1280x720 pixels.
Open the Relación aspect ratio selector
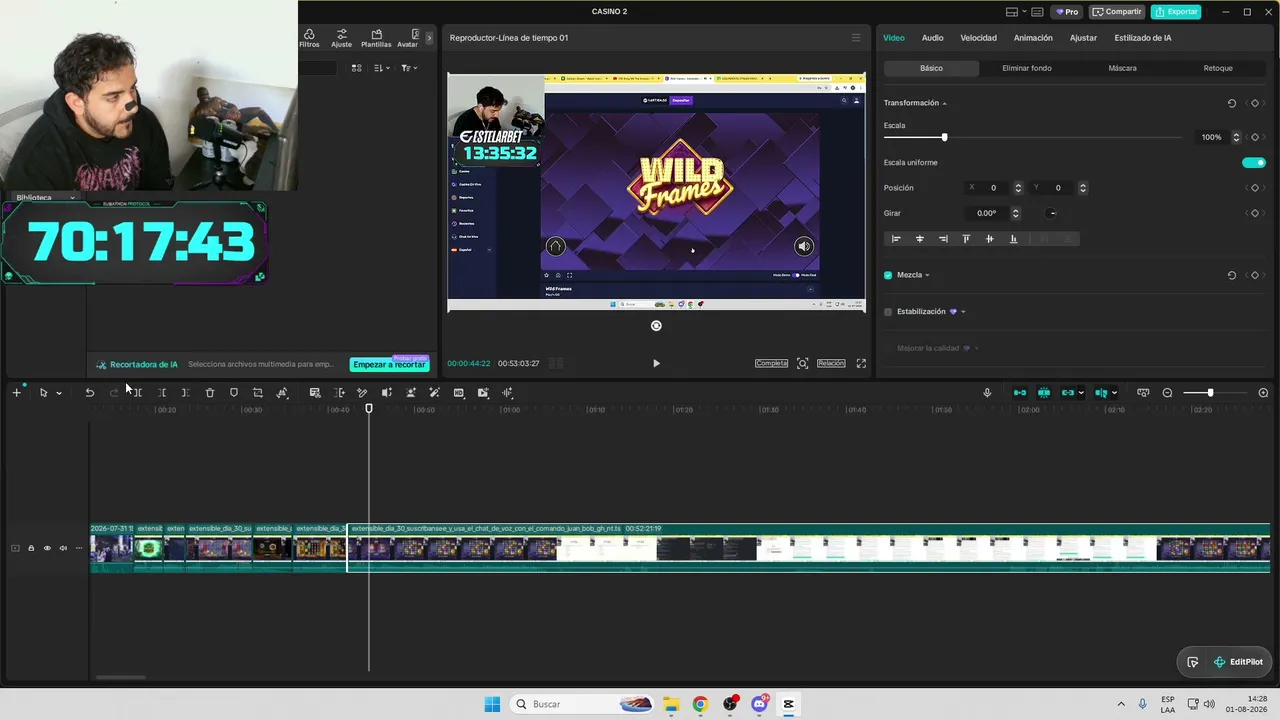point(831,364)
